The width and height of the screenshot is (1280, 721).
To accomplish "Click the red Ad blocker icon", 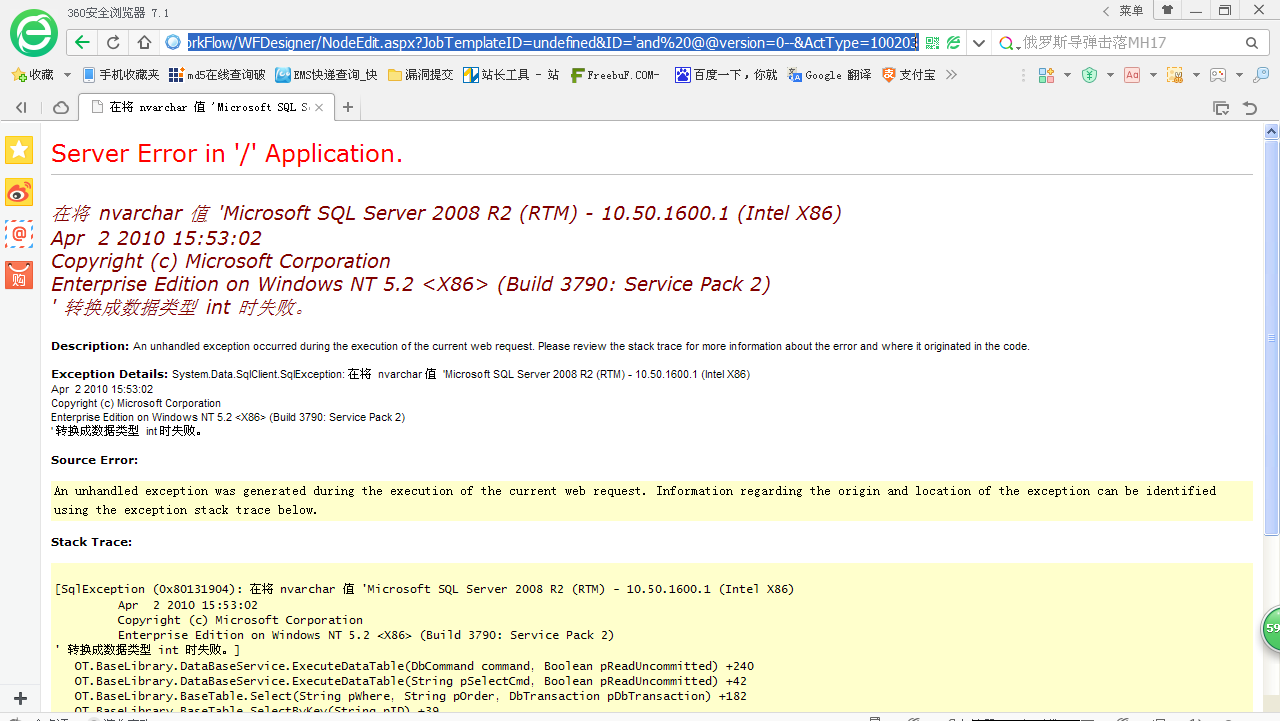I will pos(1132,75).
